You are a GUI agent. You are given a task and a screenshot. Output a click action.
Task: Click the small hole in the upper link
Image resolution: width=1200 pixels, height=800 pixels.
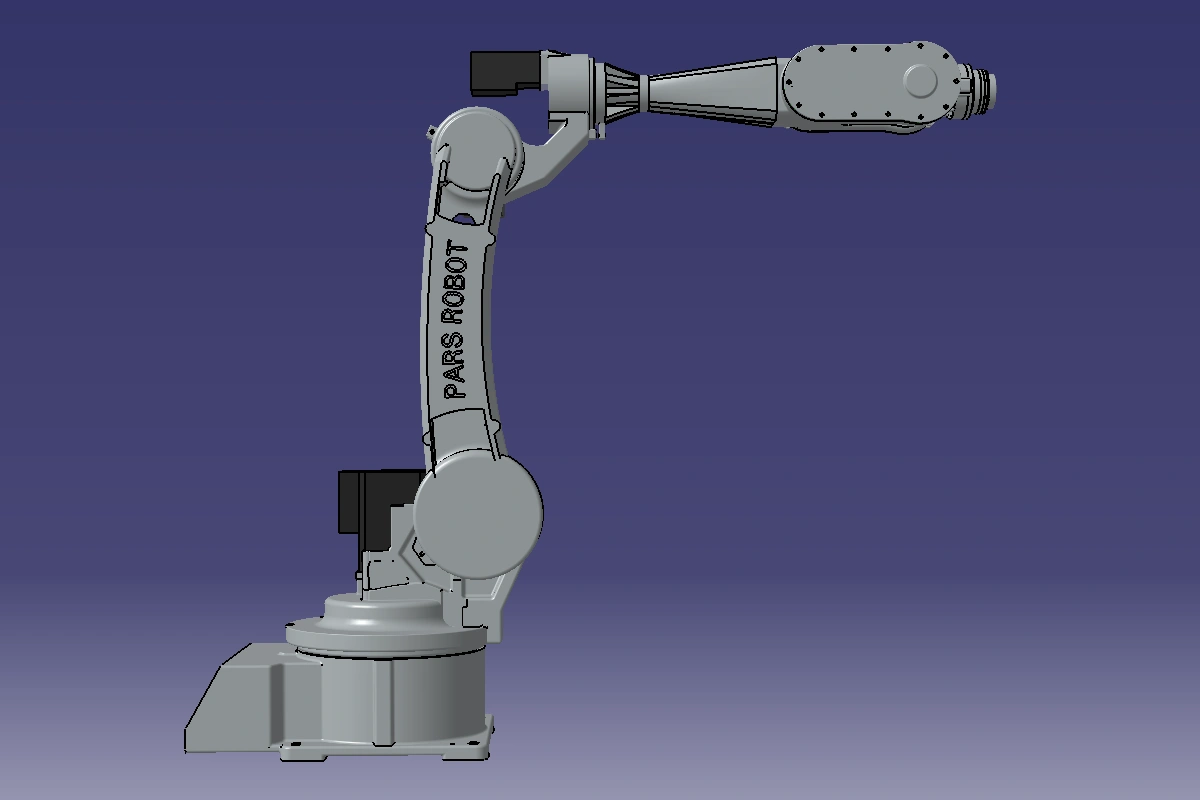[x=464, y=218]
